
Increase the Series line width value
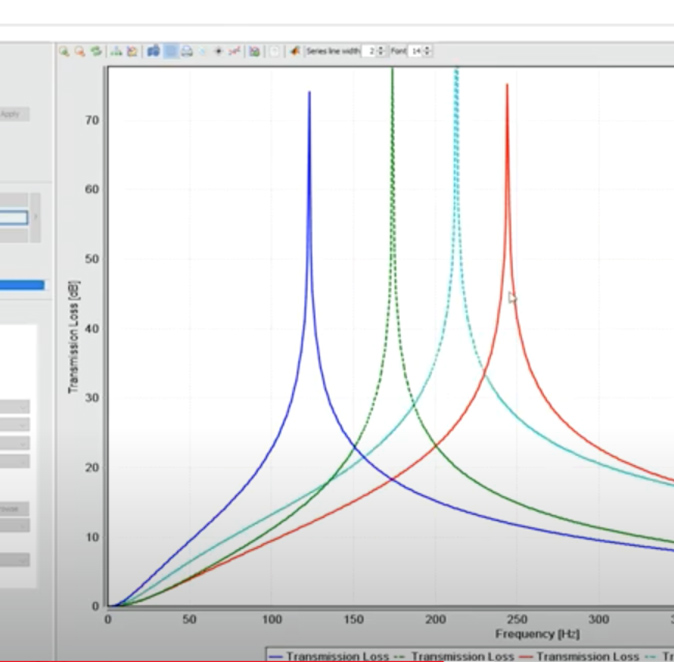[x=382, y=48]
